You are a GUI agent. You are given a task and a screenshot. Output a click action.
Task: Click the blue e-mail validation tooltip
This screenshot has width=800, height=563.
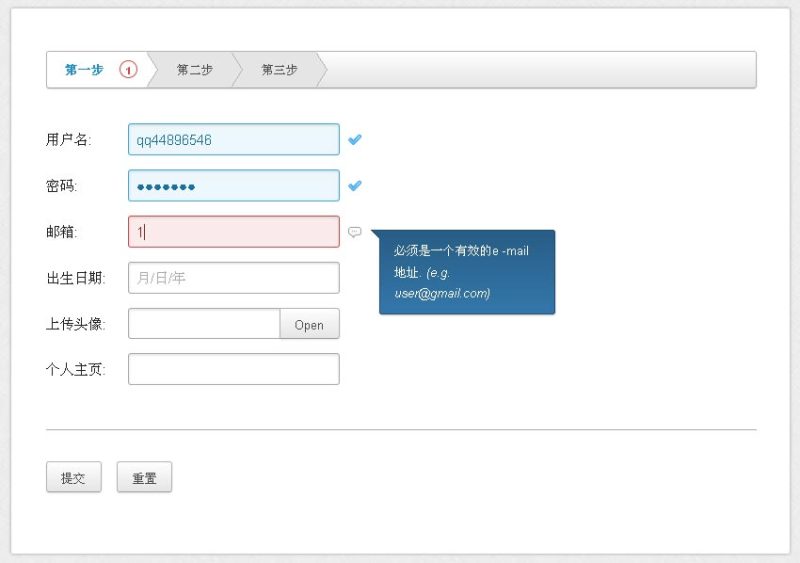click(x=466, y=272)
